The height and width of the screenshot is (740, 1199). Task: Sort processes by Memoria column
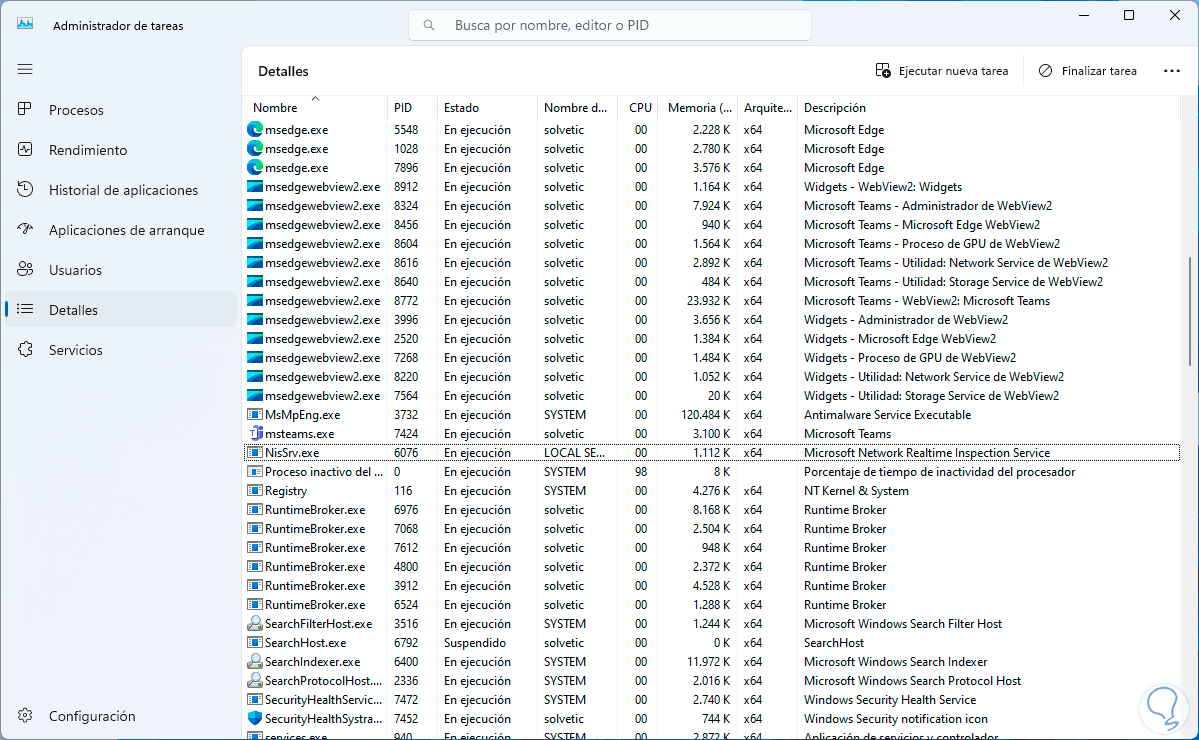click(691, 108)
